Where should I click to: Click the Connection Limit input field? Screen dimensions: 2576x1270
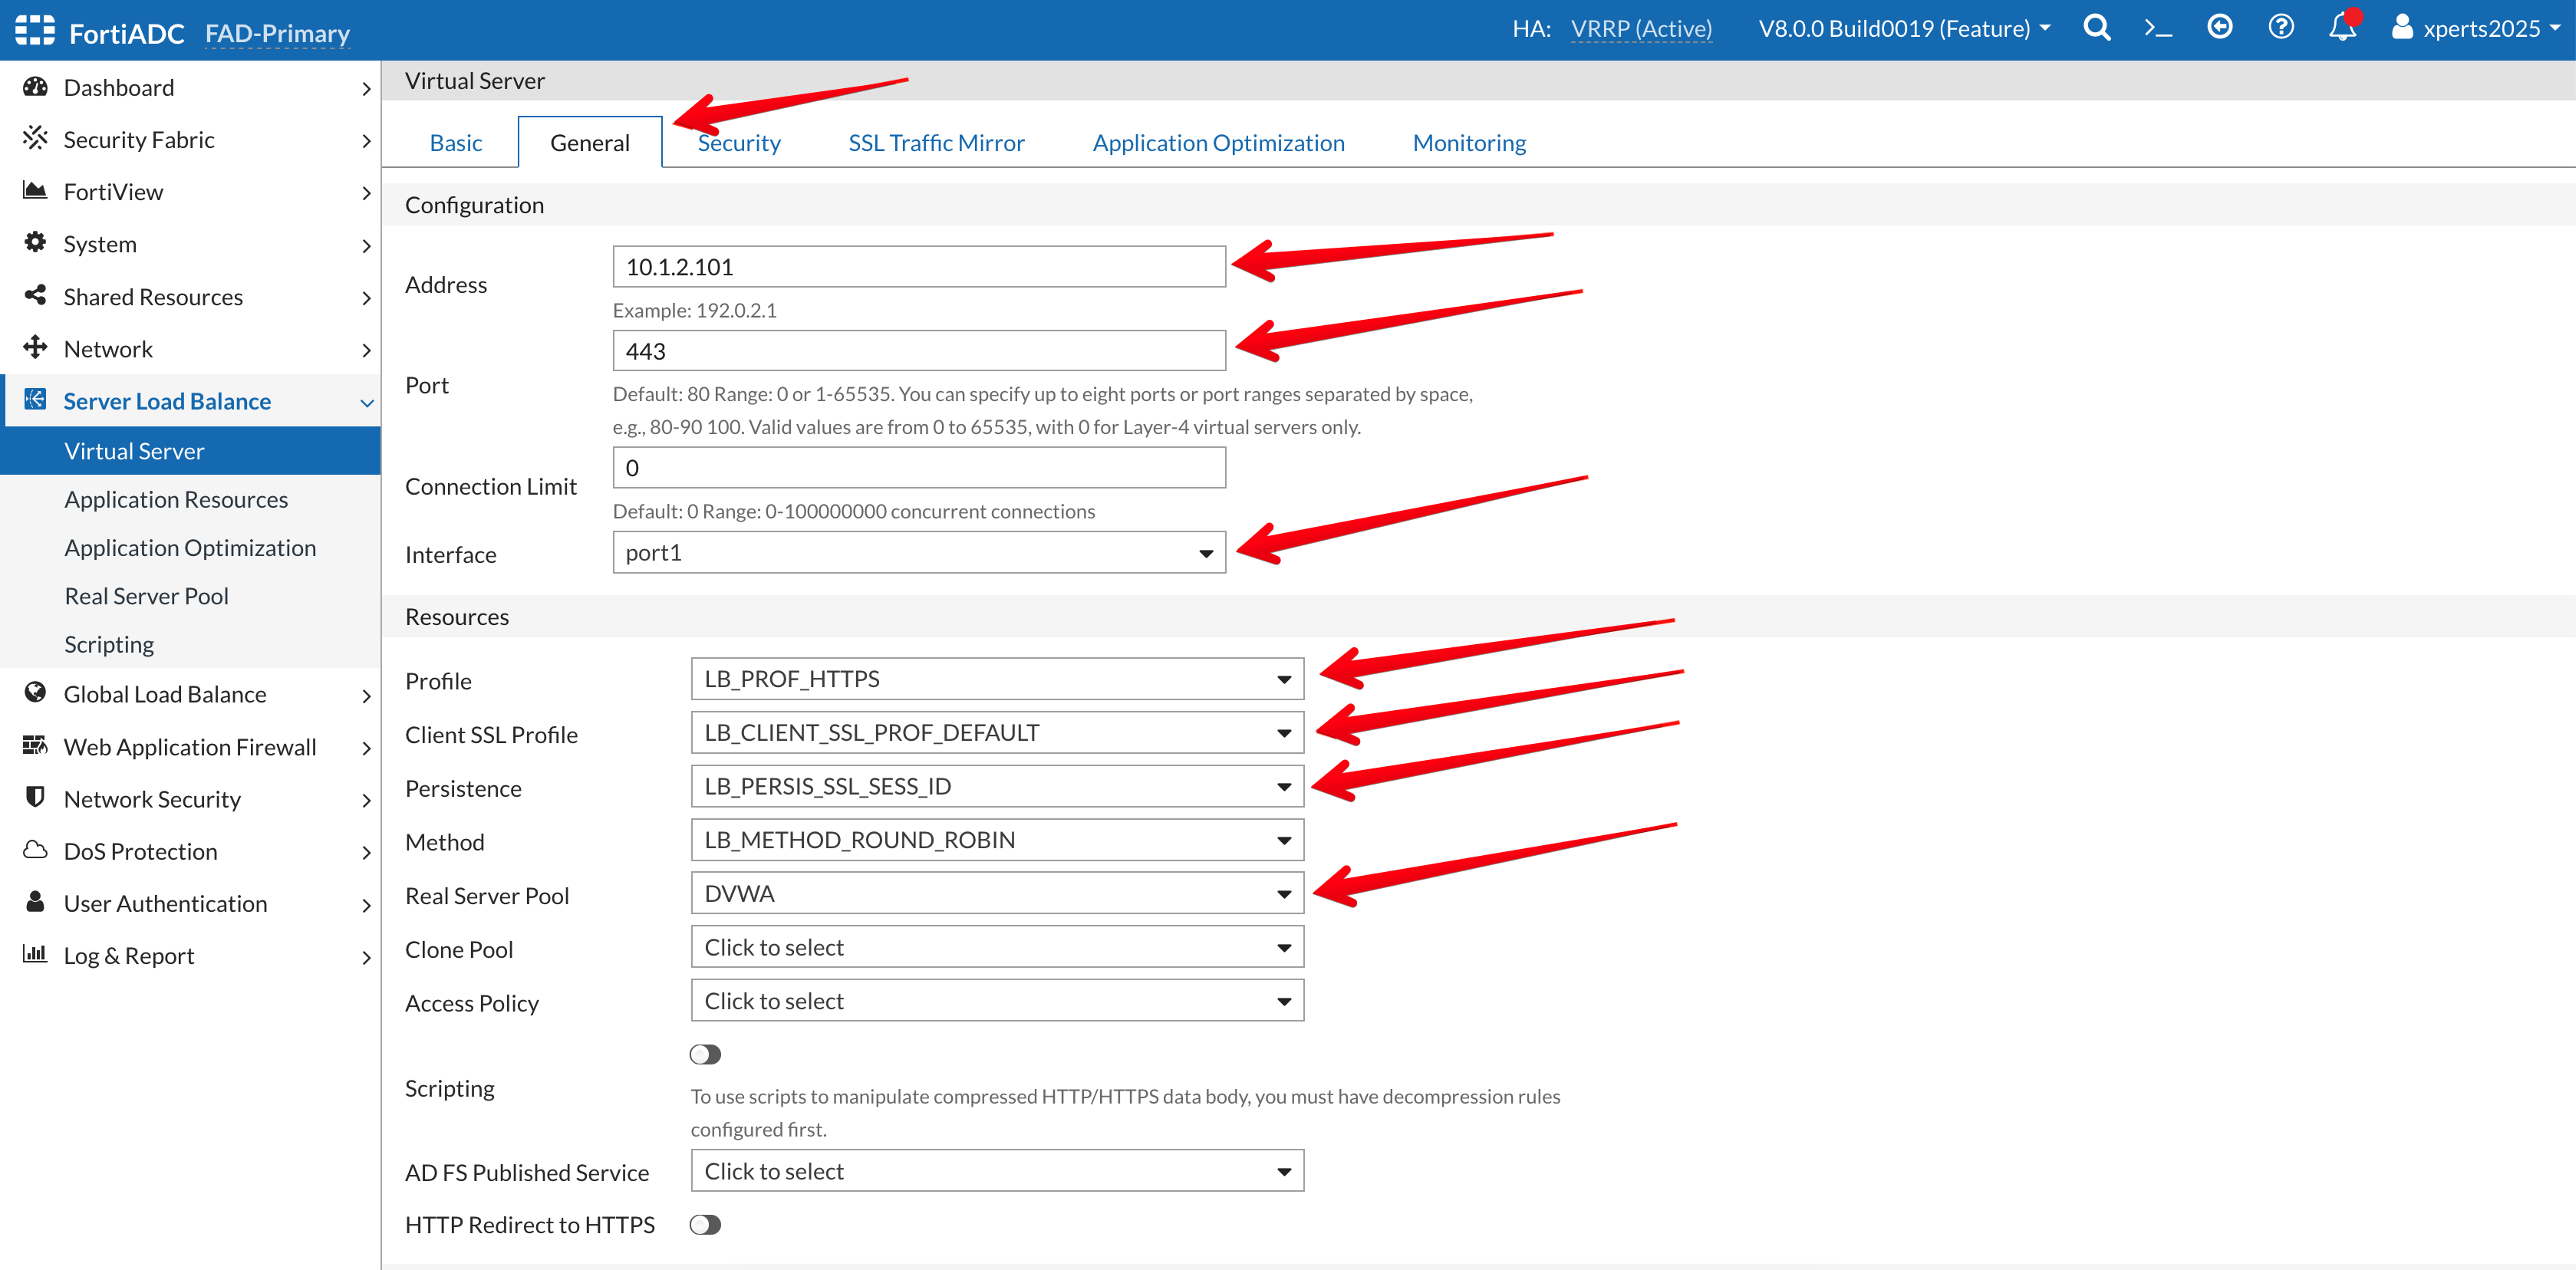point(918,468)
